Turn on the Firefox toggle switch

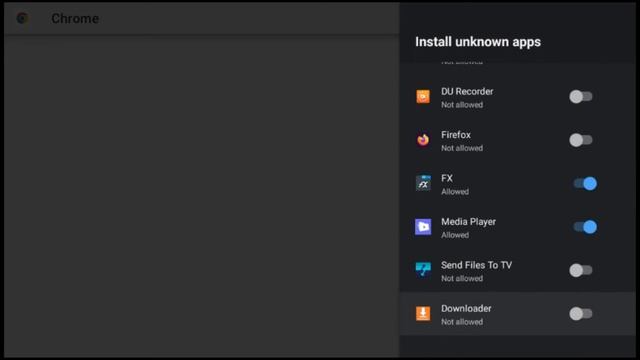coord(581,140)
